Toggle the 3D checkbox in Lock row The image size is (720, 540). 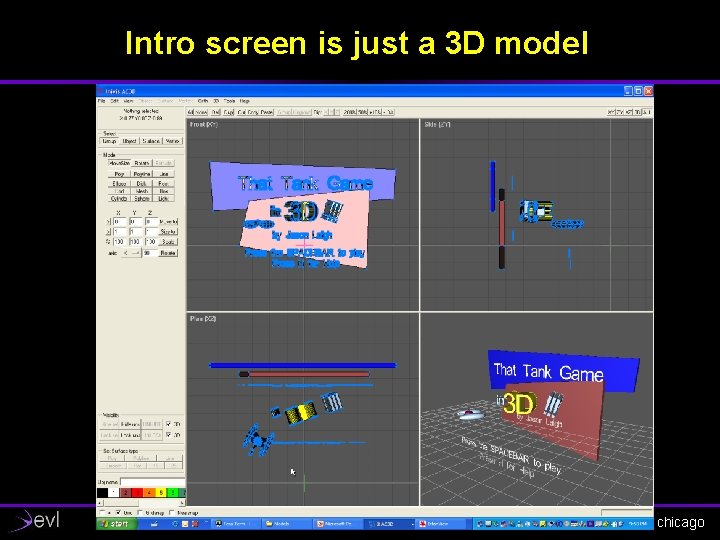[x=169, y=434]
